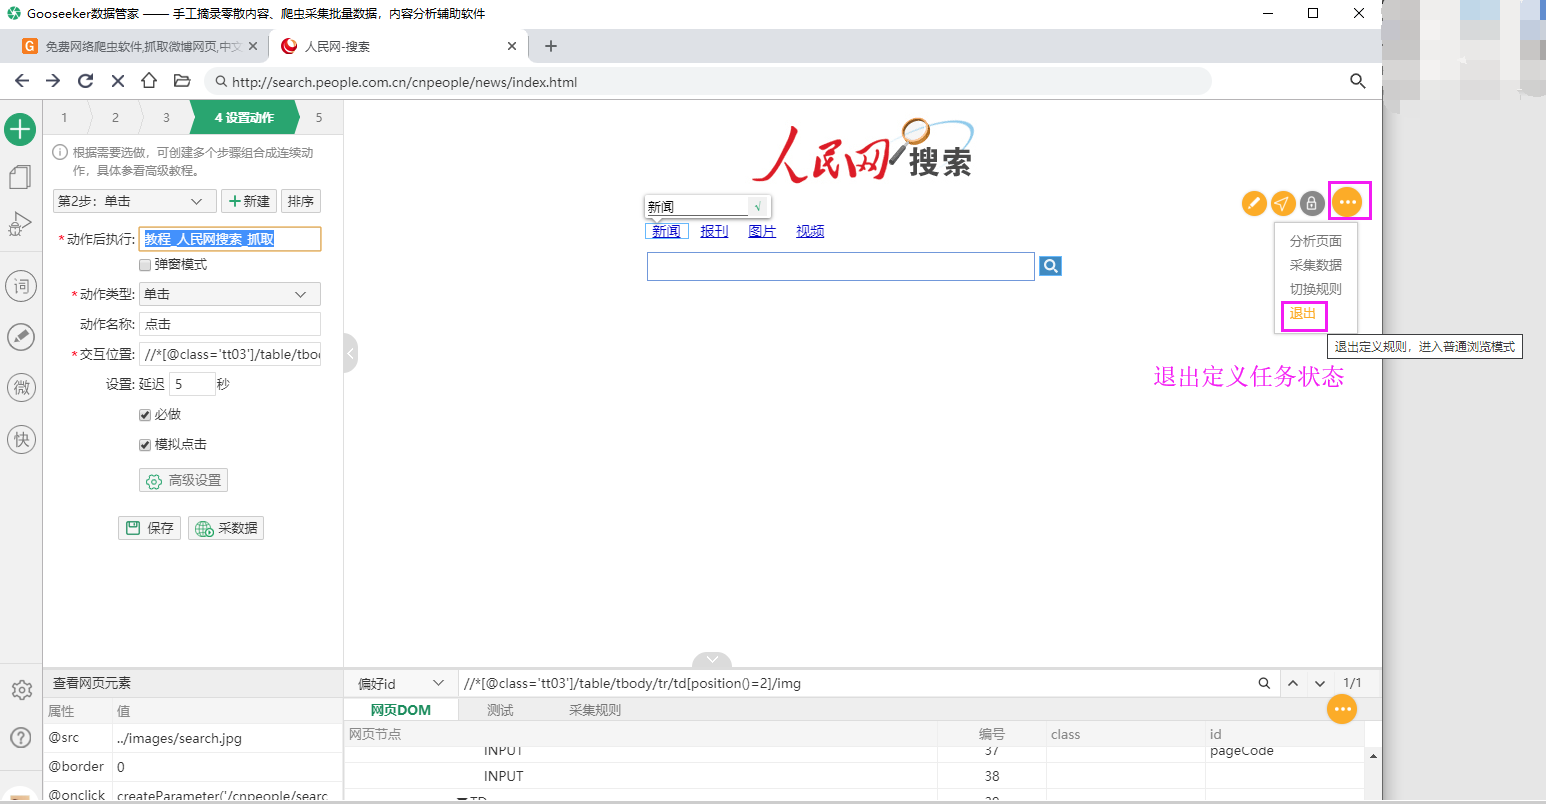1546x804 pixels.
Task: Go forward with the browser forward arrow
Action: pyautogui.click(x=53, y=81)
